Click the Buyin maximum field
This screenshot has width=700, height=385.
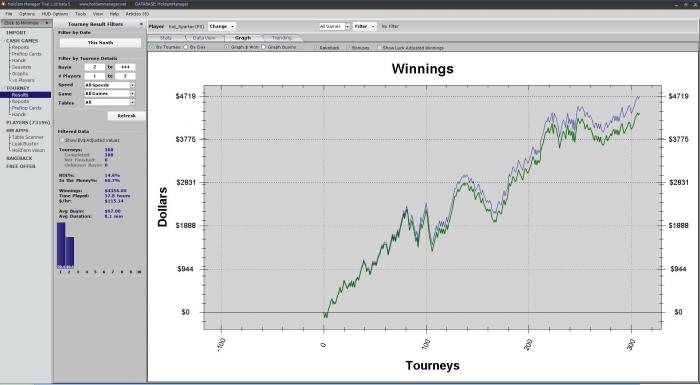(125, 67)
